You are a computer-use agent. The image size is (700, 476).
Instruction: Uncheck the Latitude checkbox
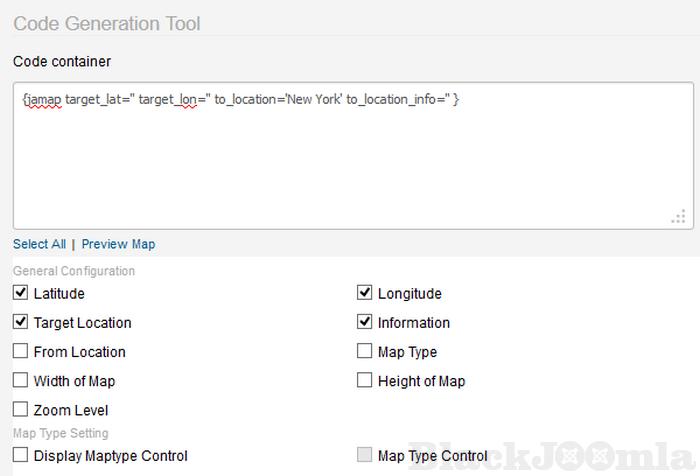[21, 293]
